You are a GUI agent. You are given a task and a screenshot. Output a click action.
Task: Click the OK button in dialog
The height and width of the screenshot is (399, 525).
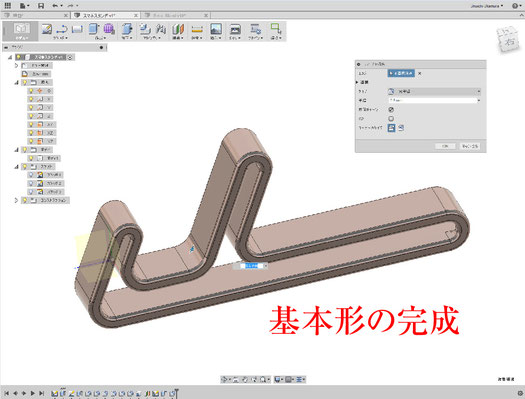[445, 146]
